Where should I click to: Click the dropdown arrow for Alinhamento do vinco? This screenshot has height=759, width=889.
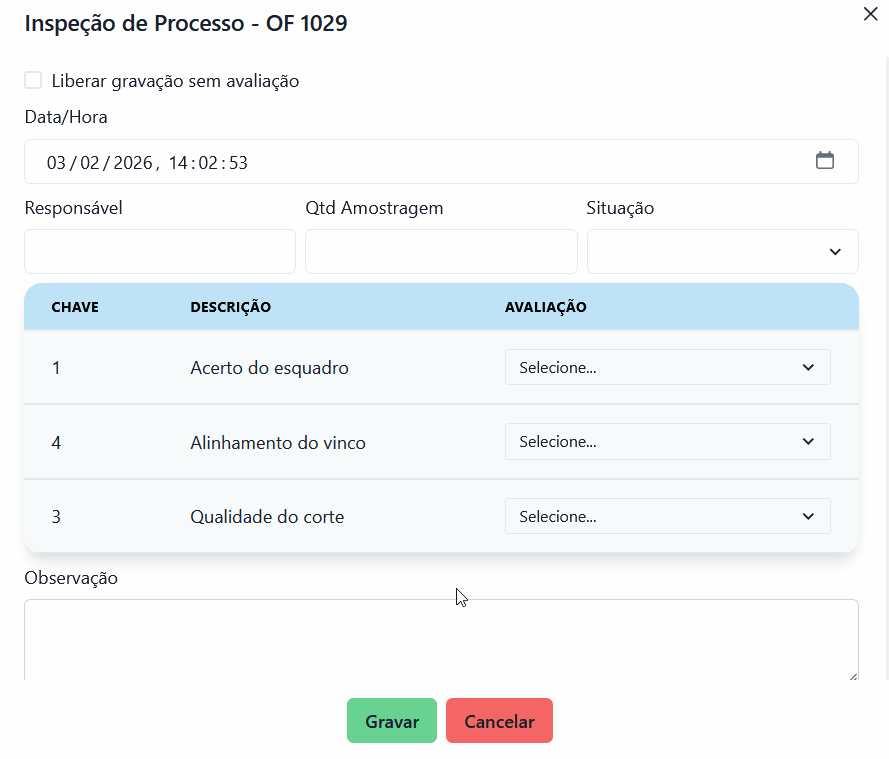808,441
